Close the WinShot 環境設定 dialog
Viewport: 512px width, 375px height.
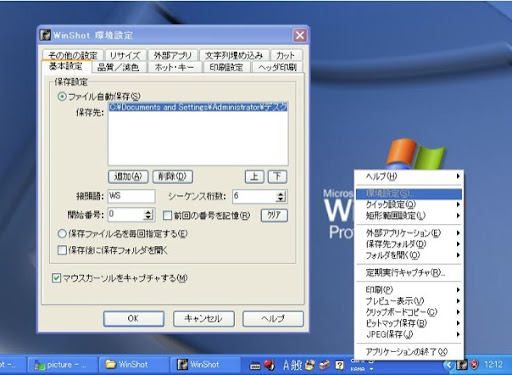pyautogui.click(x=300, y=35)
